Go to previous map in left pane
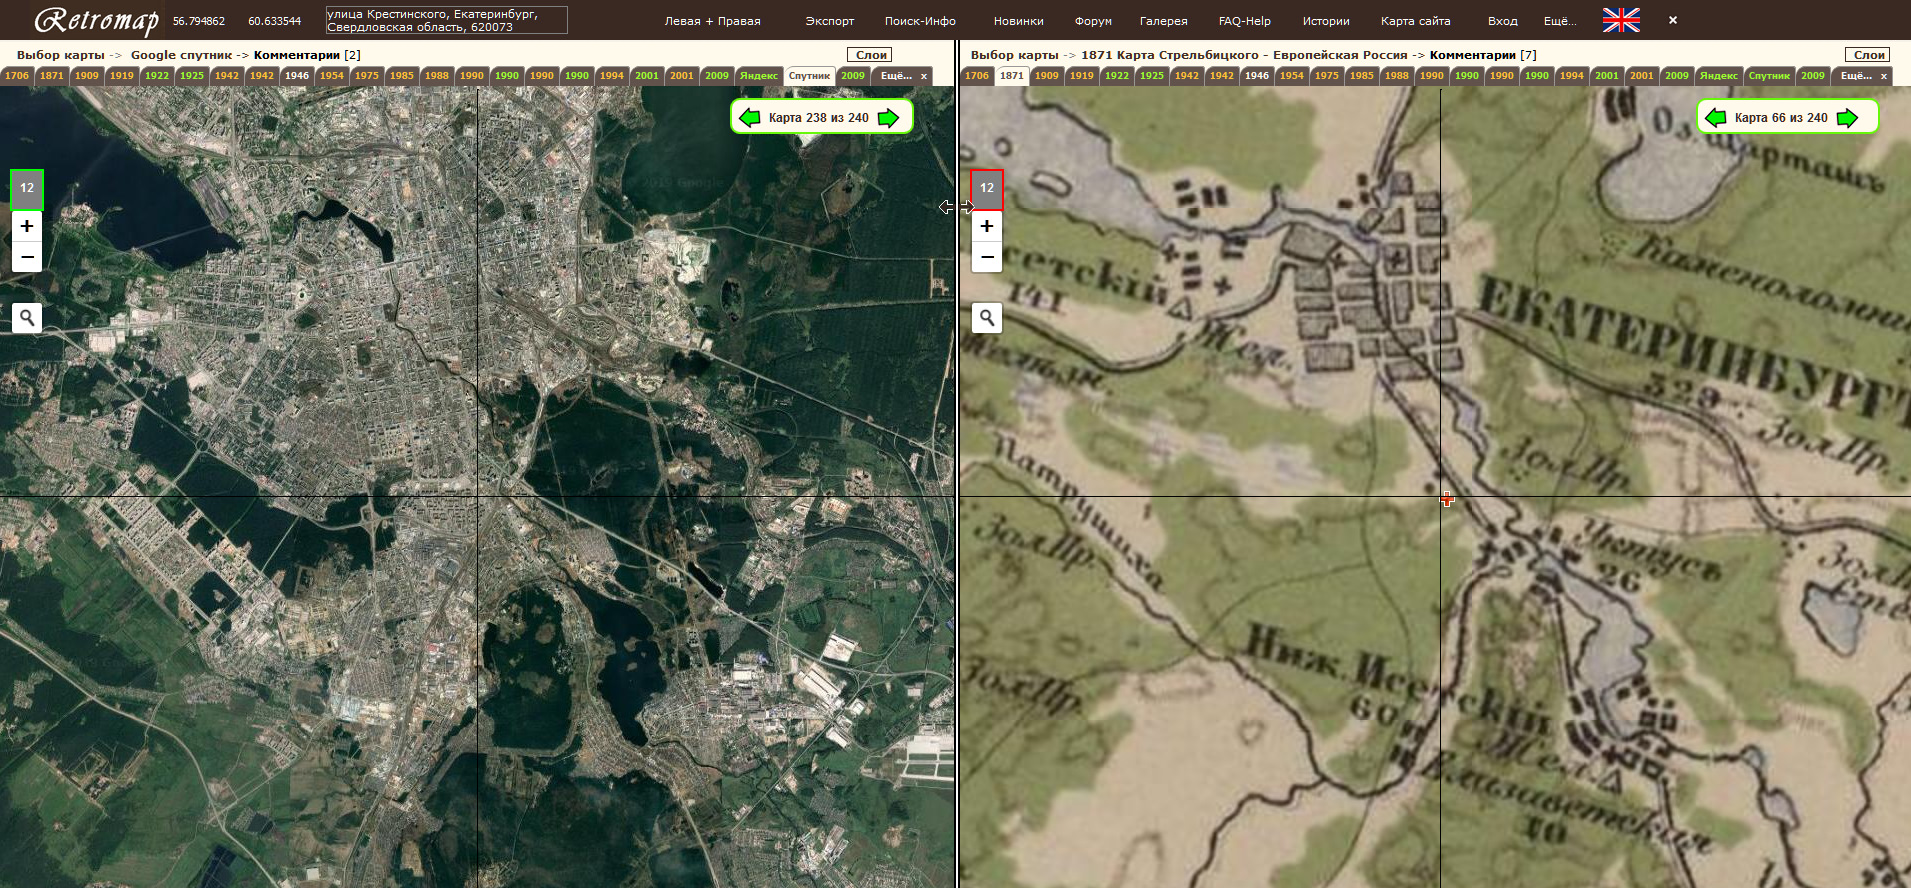Image resolution: width=1911 pixels, height=888 pixels. point(749,118)
